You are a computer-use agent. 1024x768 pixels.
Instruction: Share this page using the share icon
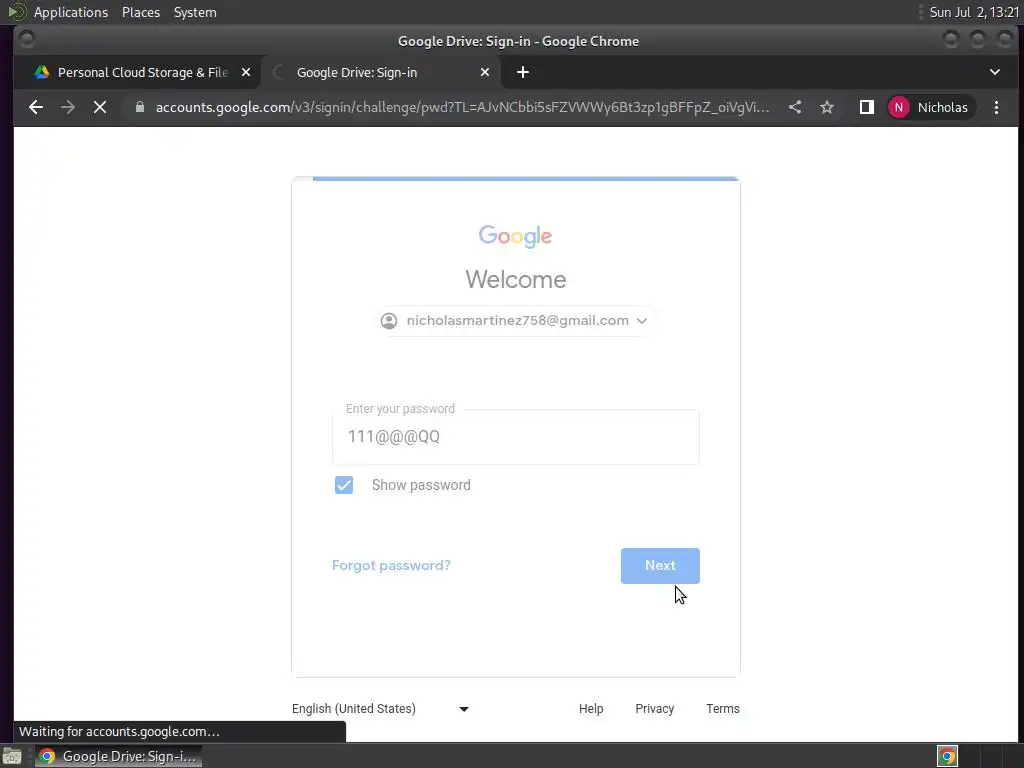tap(795, 107)
